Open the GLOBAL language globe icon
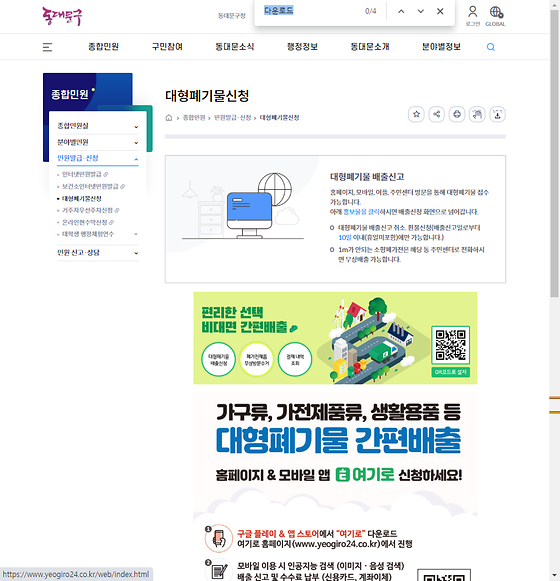This screenshot has height=581, width=560. point(496,15)
